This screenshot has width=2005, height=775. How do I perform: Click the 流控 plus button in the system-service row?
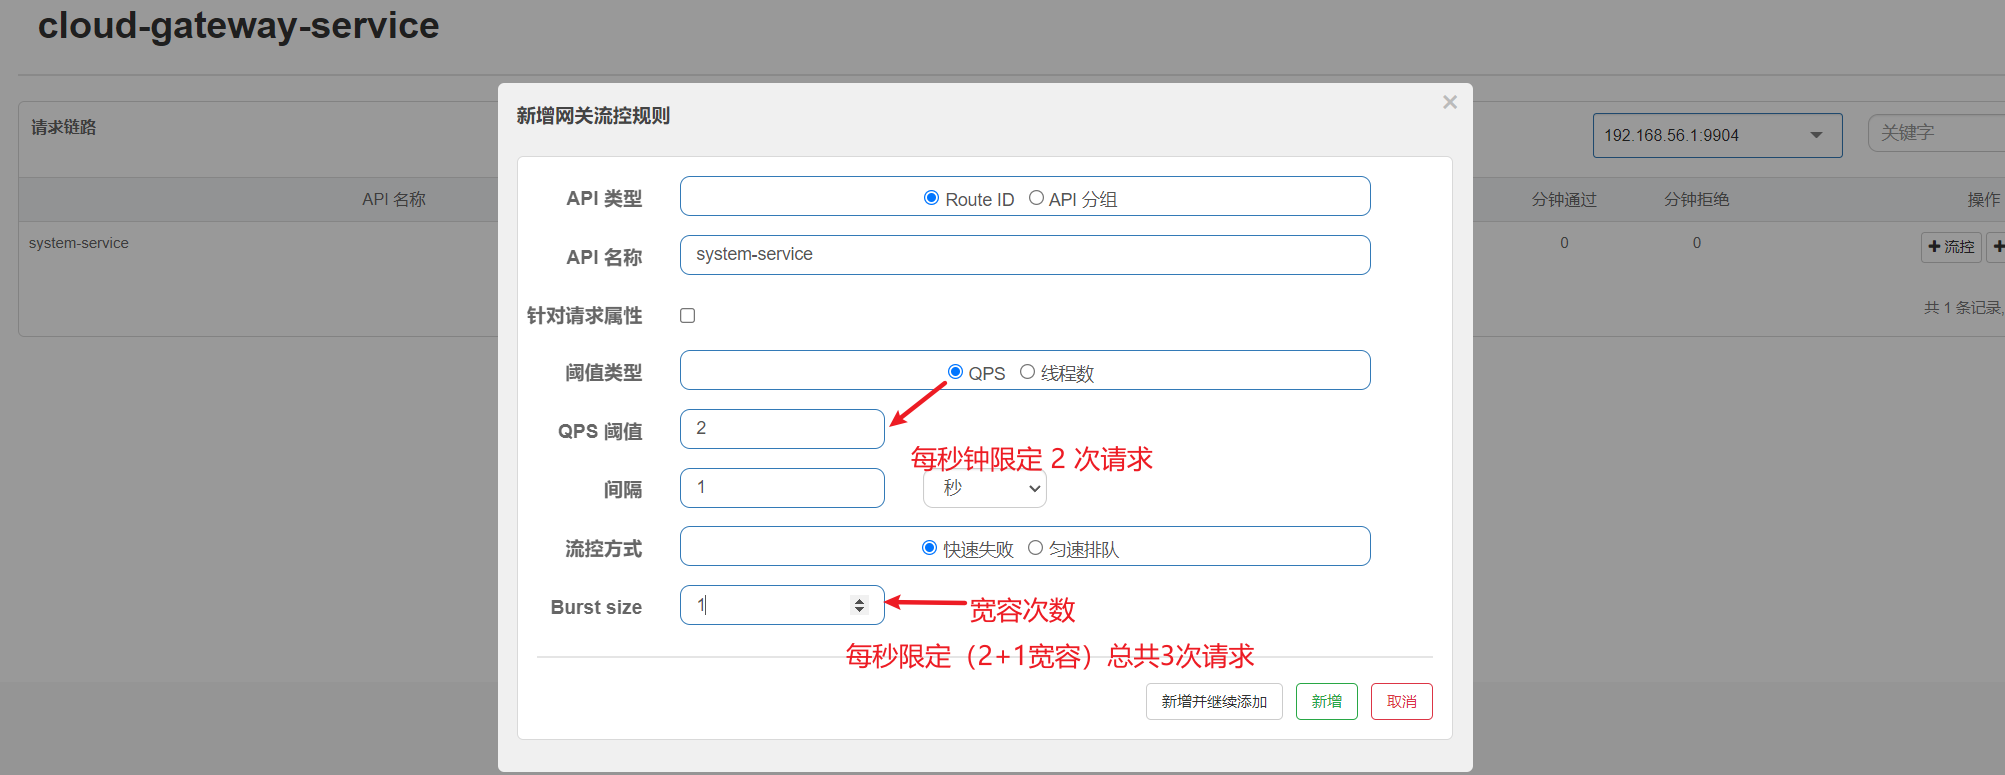click(1950, 247)
